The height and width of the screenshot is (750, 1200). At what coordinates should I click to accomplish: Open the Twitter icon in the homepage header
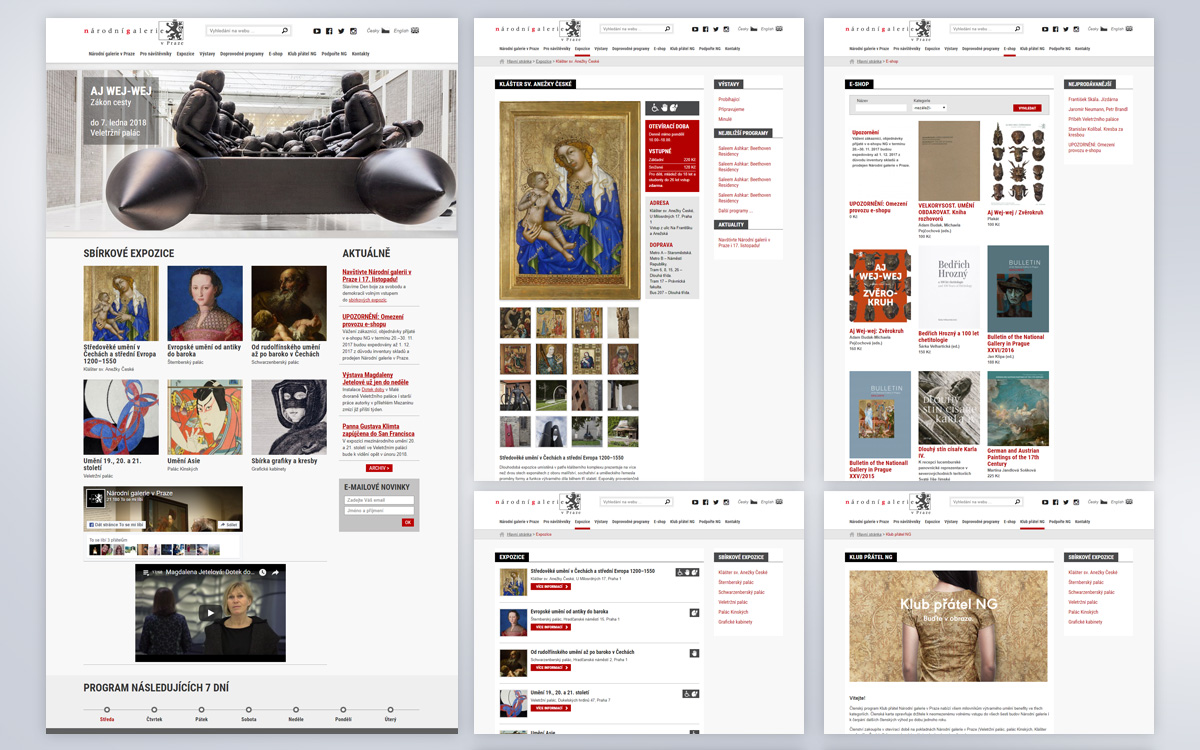point(340,31)
